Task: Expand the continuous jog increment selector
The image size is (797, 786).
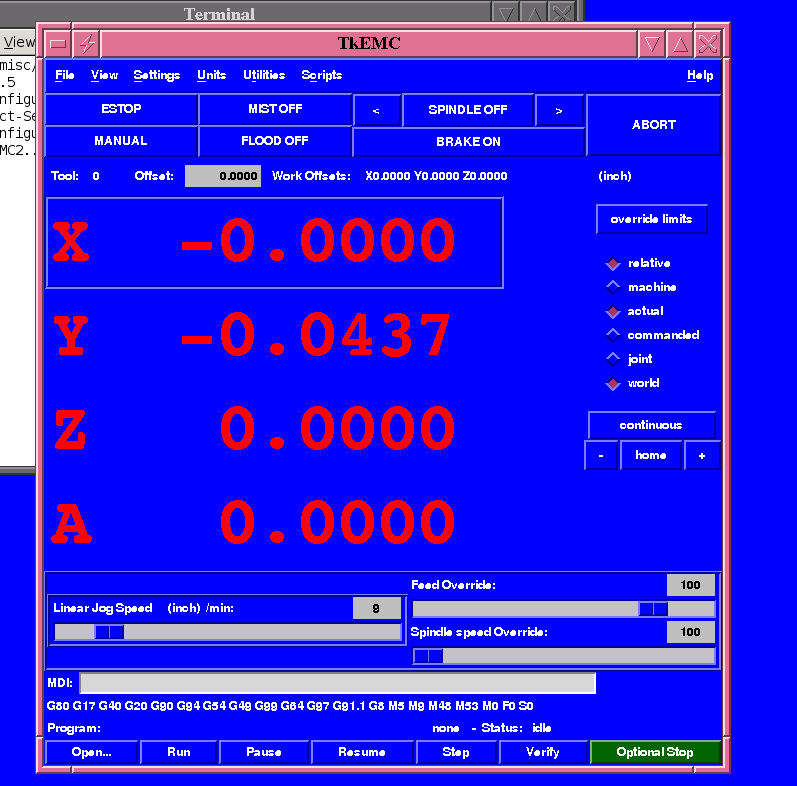Action: pyautogui.click(x=651, y=425)
